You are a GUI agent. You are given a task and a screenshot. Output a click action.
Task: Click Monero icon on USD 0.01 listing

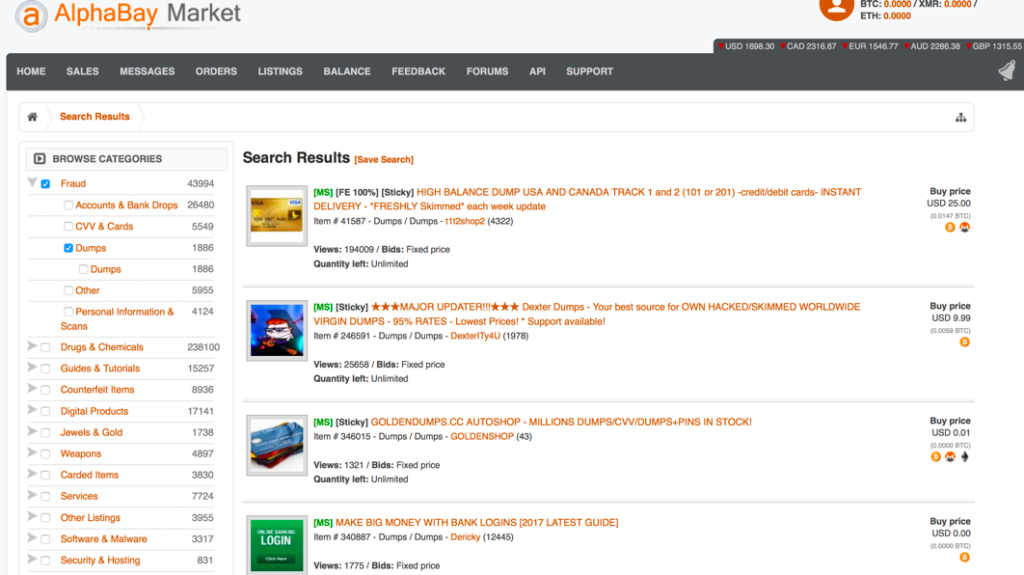(x=950, y=457)
